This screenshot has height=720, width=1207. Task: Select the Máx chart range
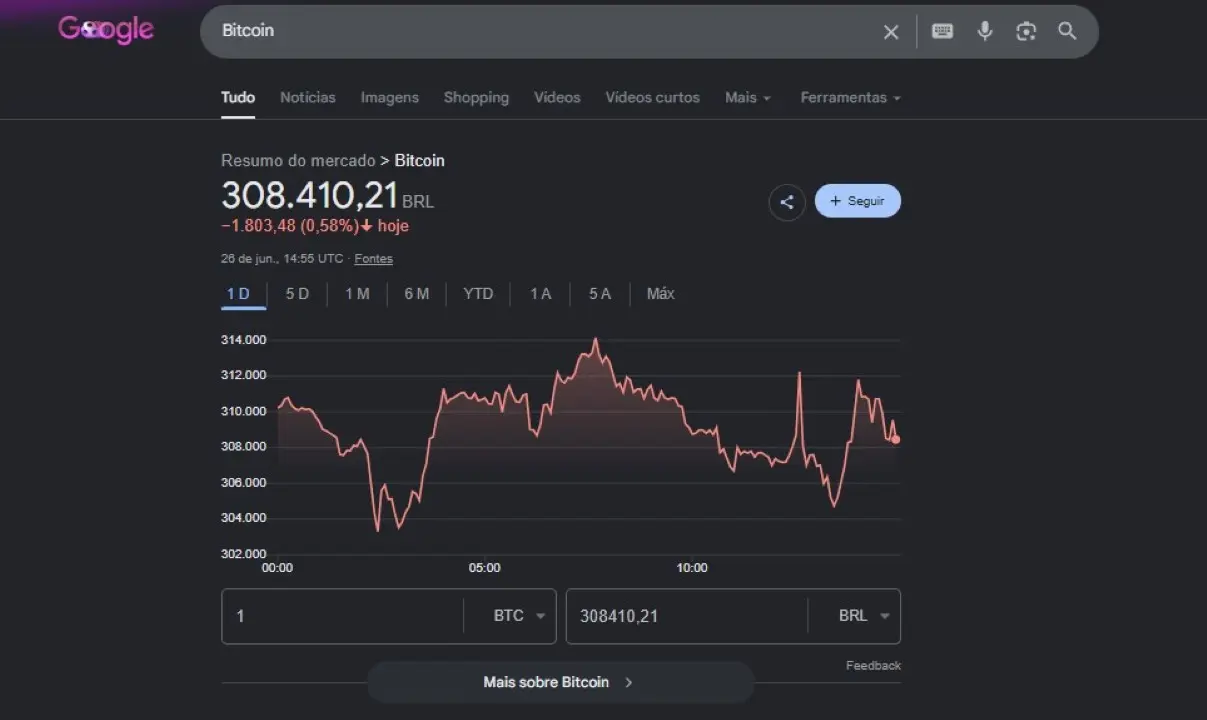click(661, 293)
